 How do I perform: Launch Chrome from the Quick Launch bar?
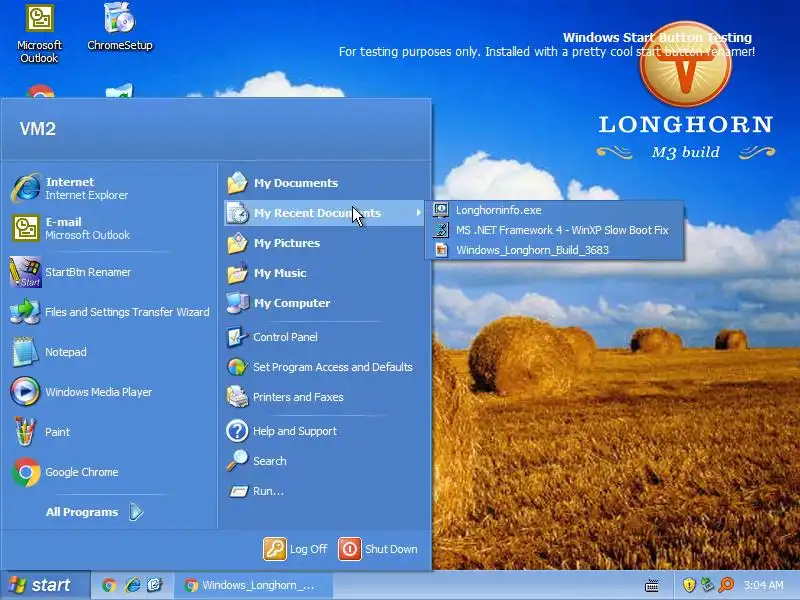[109, 585]
